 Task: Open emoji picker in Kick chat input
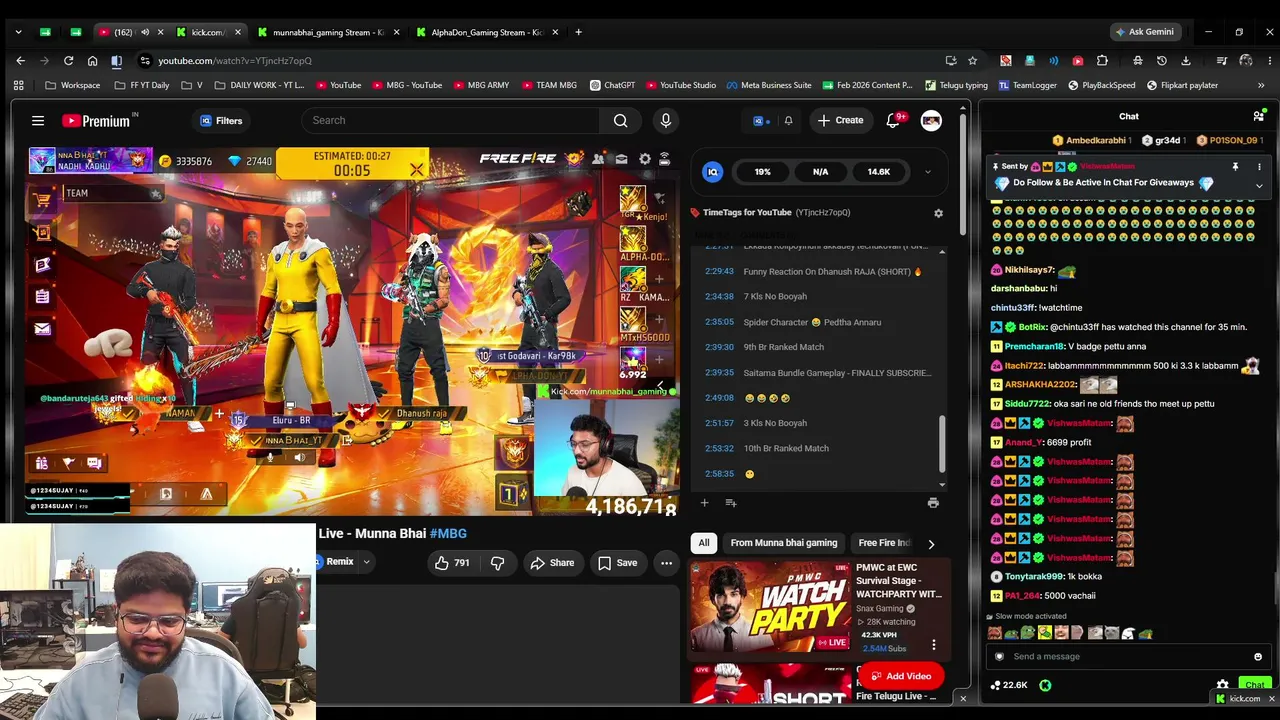1258,657
